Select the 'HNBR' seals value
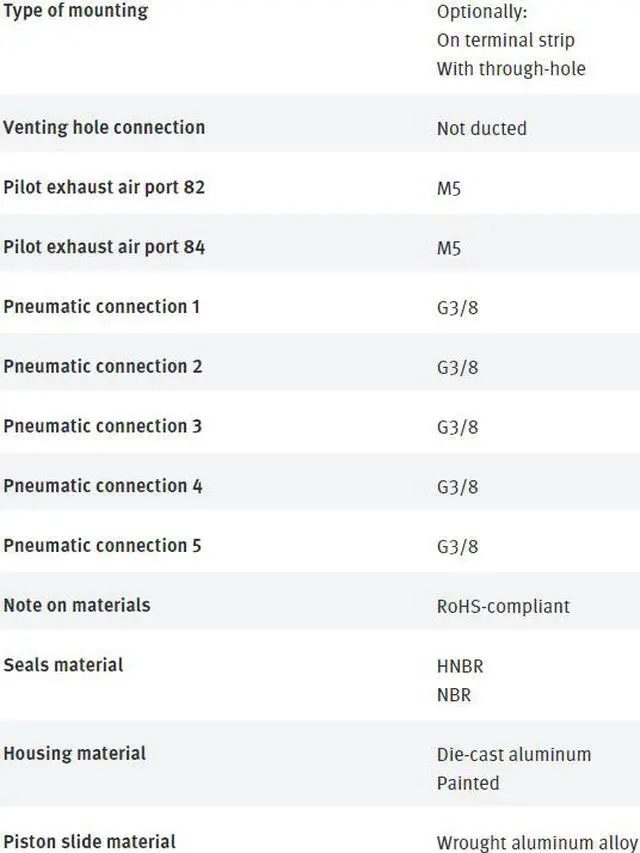The width and height of the screenshot is (640, 853). (x=460, y=666)
